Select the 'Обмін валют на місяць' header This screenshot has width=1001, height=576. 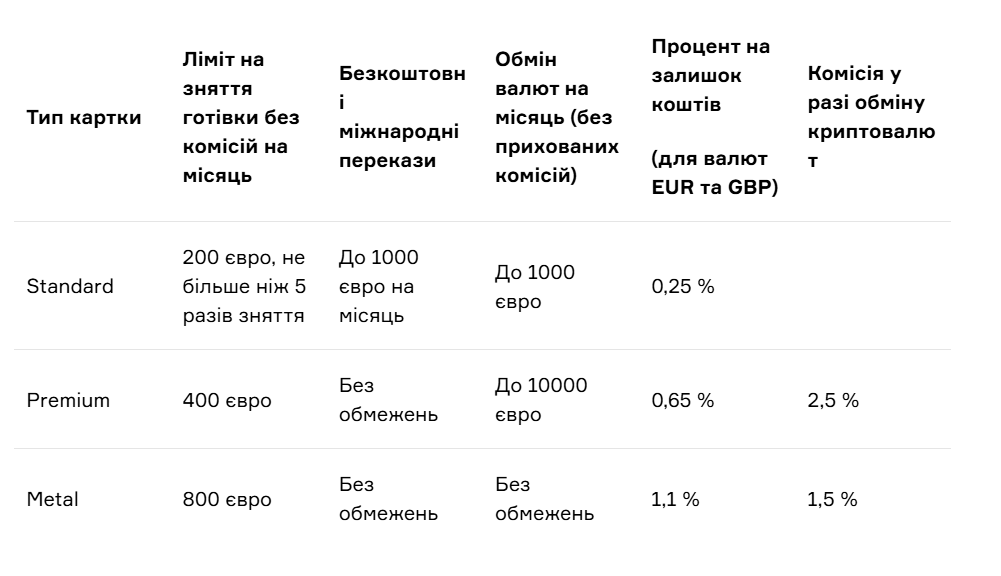click(557, 117)
